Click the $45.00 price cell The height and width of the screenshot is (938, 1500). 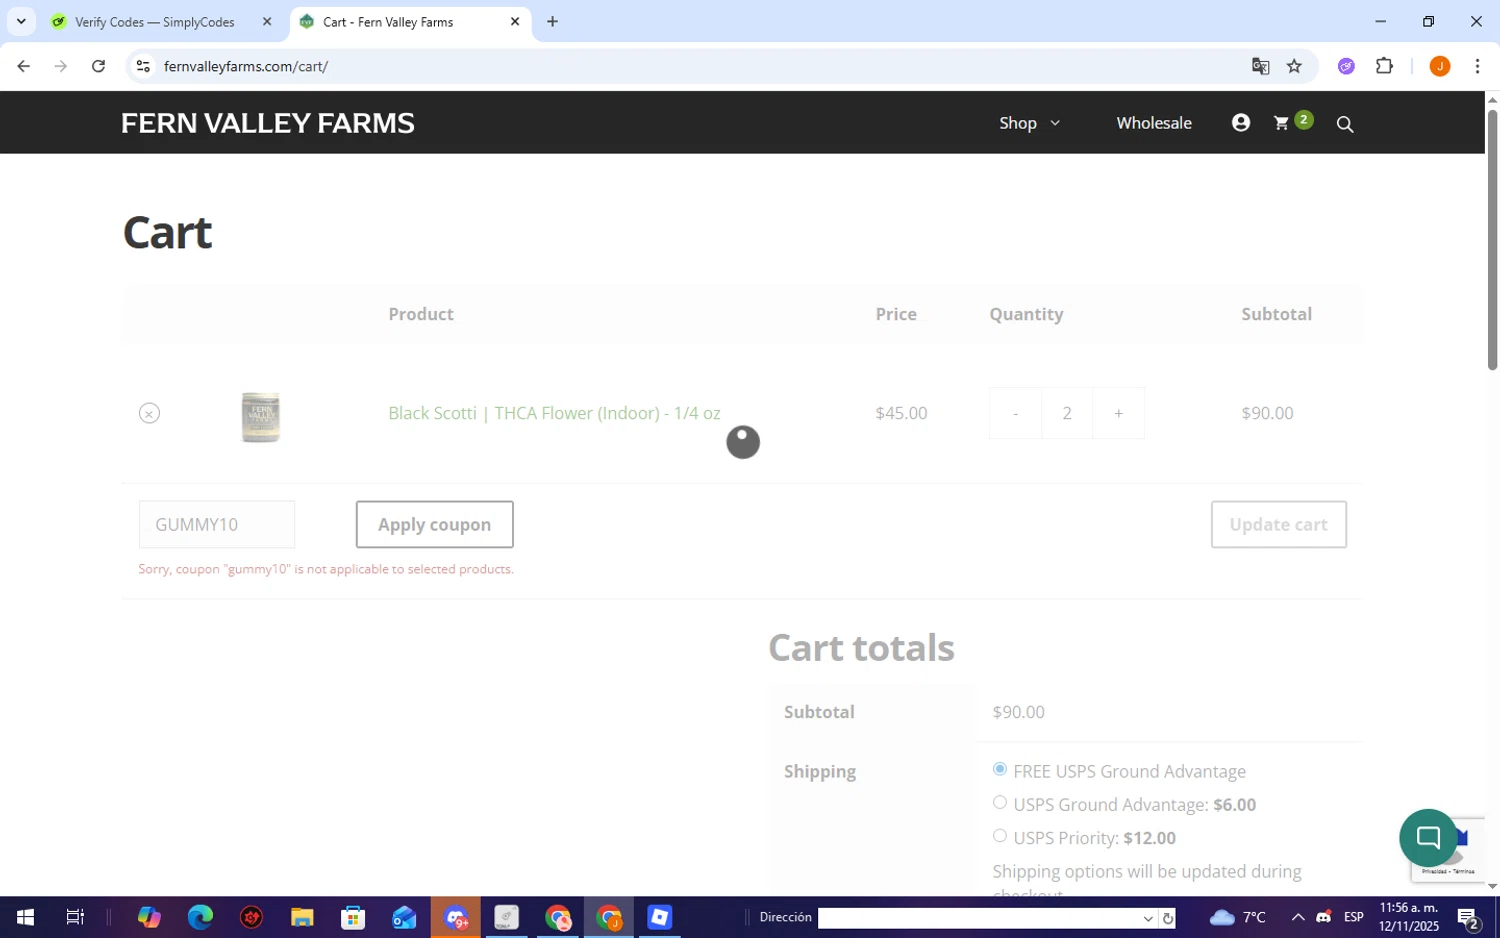click(901, 413)
